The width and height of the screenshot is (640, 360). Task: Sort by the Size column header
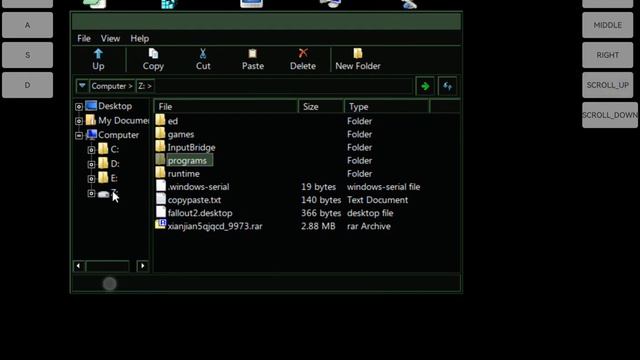tap(321, 107)
